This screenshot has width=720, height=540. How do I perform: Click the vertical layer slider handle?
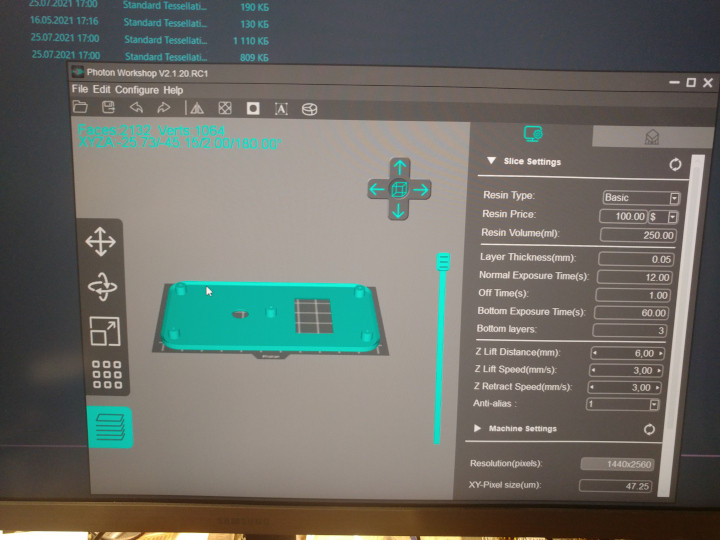pos(443,262)
